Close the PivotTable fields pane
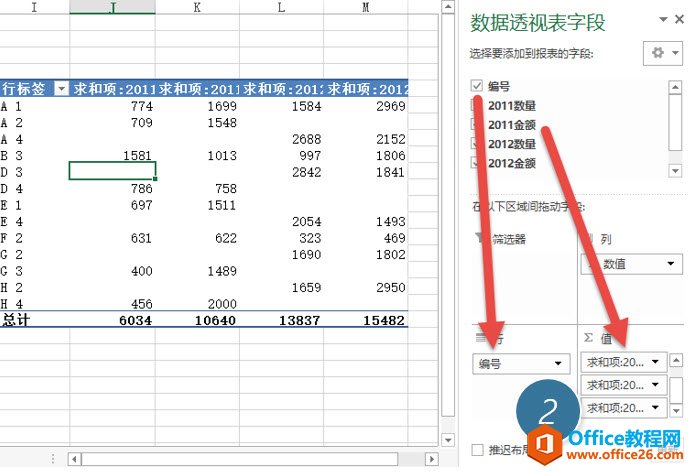 tap(679, 19)
